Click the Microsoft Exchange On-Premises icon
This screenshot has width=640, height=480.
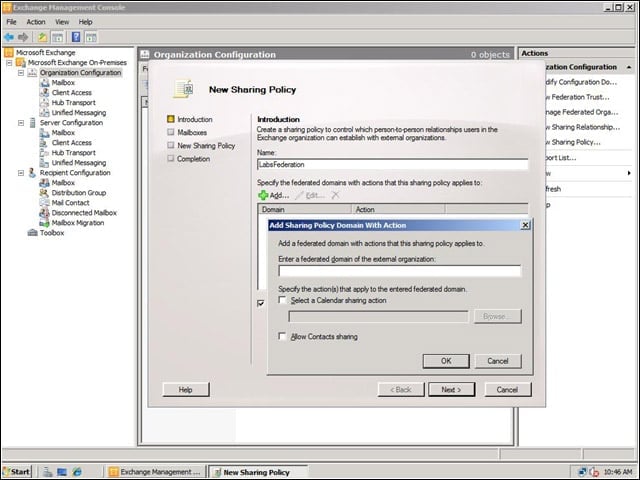20,62
